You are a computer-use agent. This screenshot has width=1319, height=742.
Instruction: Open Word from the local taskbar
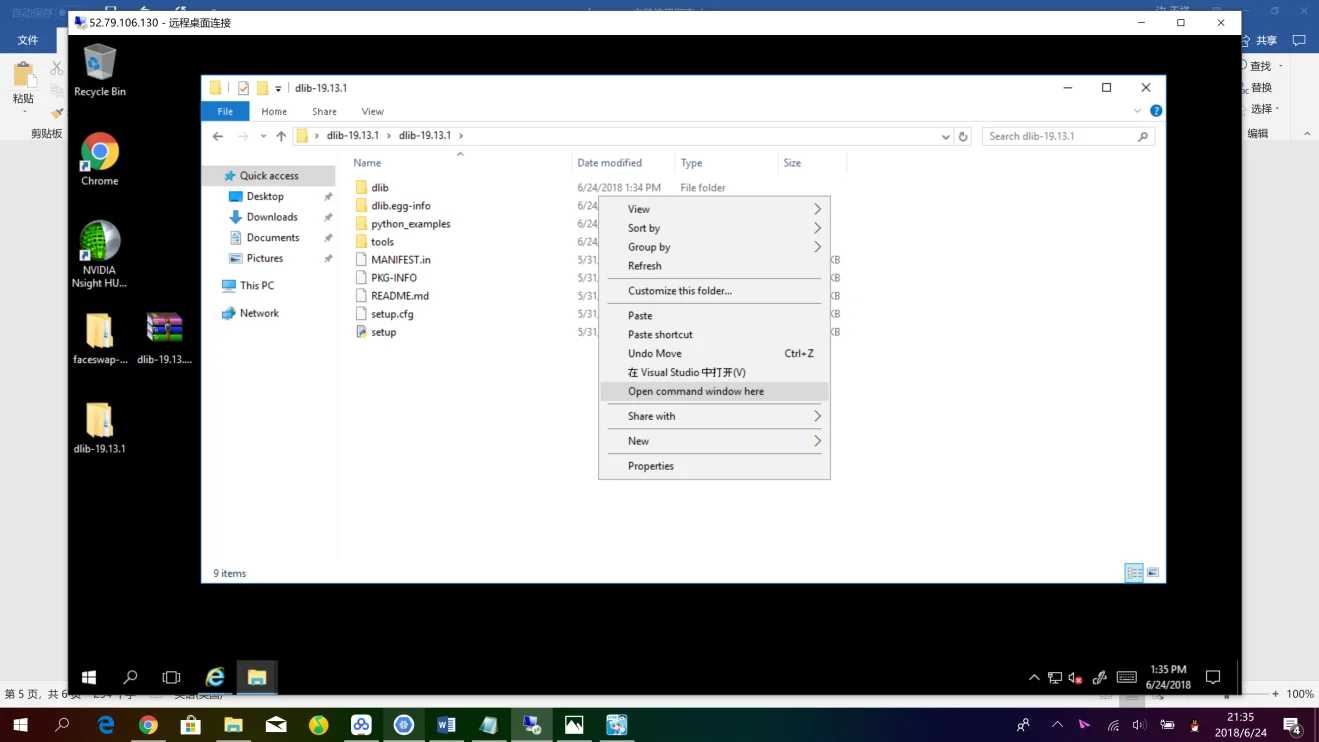tap(446, 725)
